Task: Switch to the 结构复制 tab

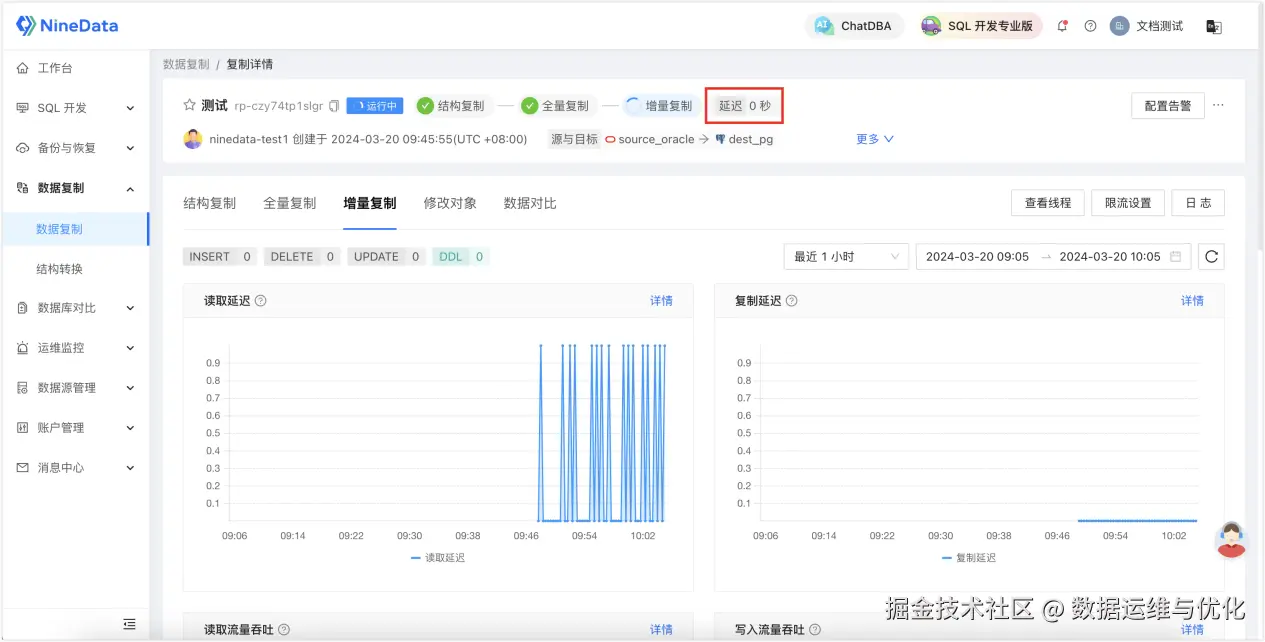Action: (x=210, y=203)
